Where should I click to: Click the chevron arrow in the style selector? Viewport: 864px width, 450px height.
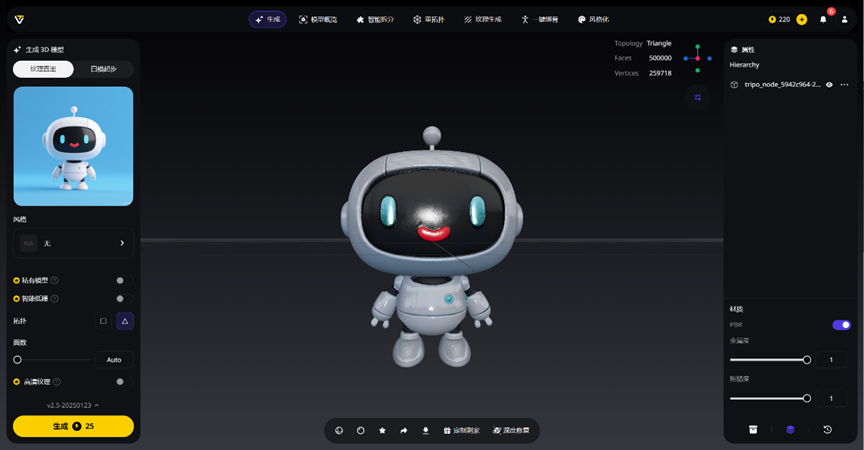[122, 243]
